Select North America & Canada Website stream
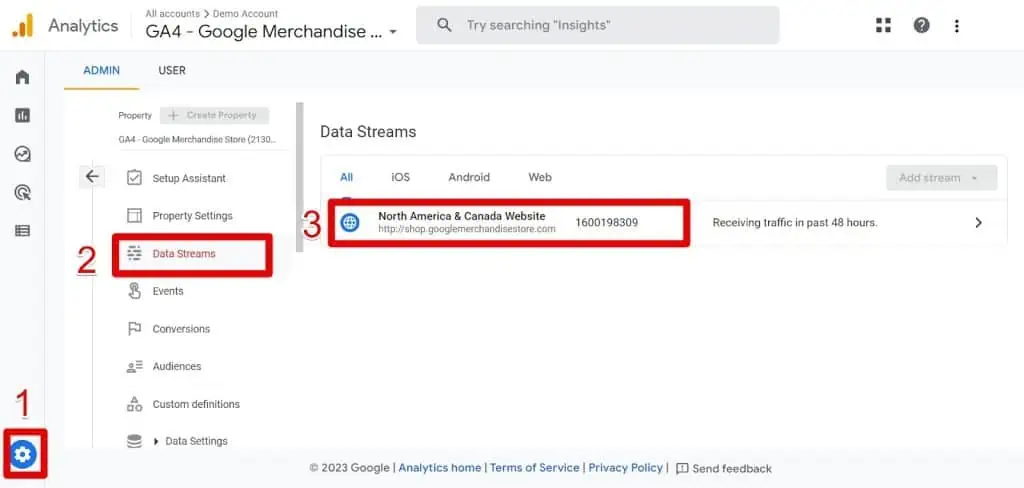Image resolution: width=1024 pixels, height=488 pixels. (462, 216)
